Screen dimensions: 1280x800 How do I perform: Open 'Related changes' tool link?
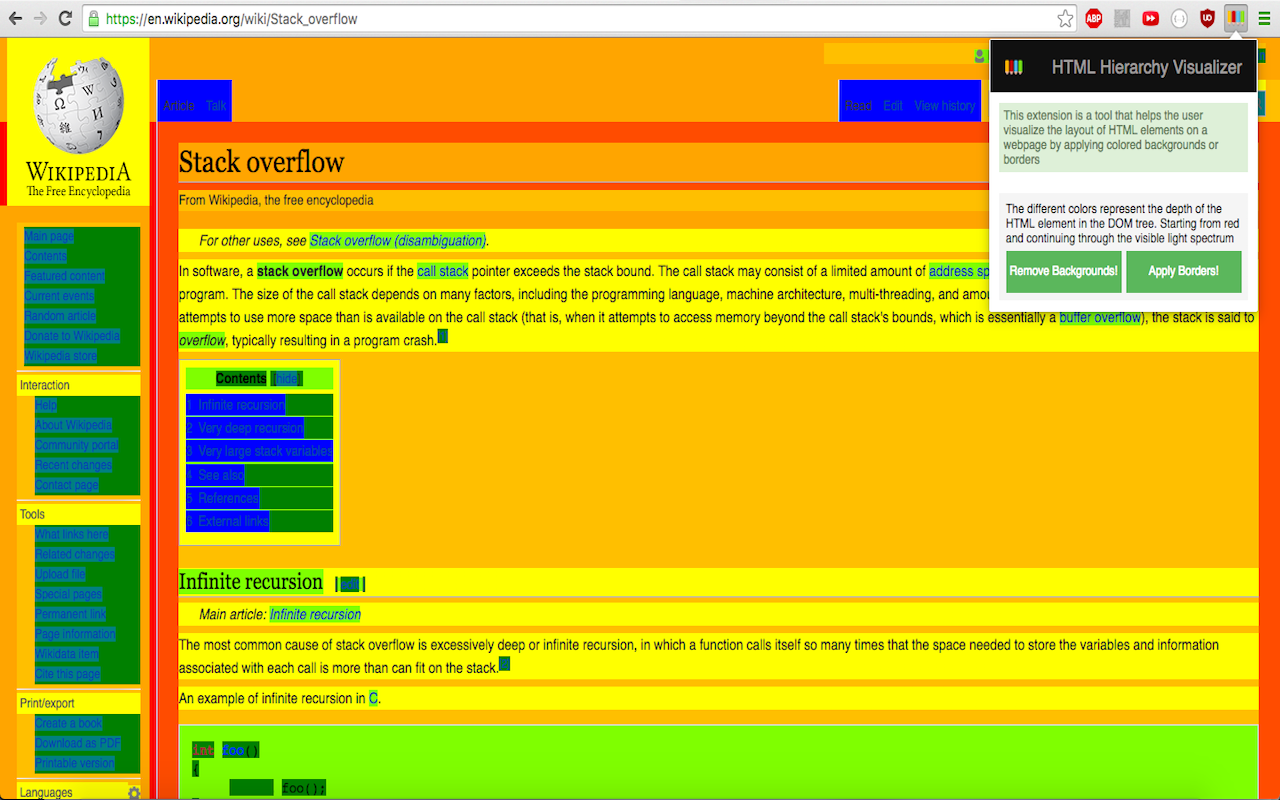tap(75, 554)
